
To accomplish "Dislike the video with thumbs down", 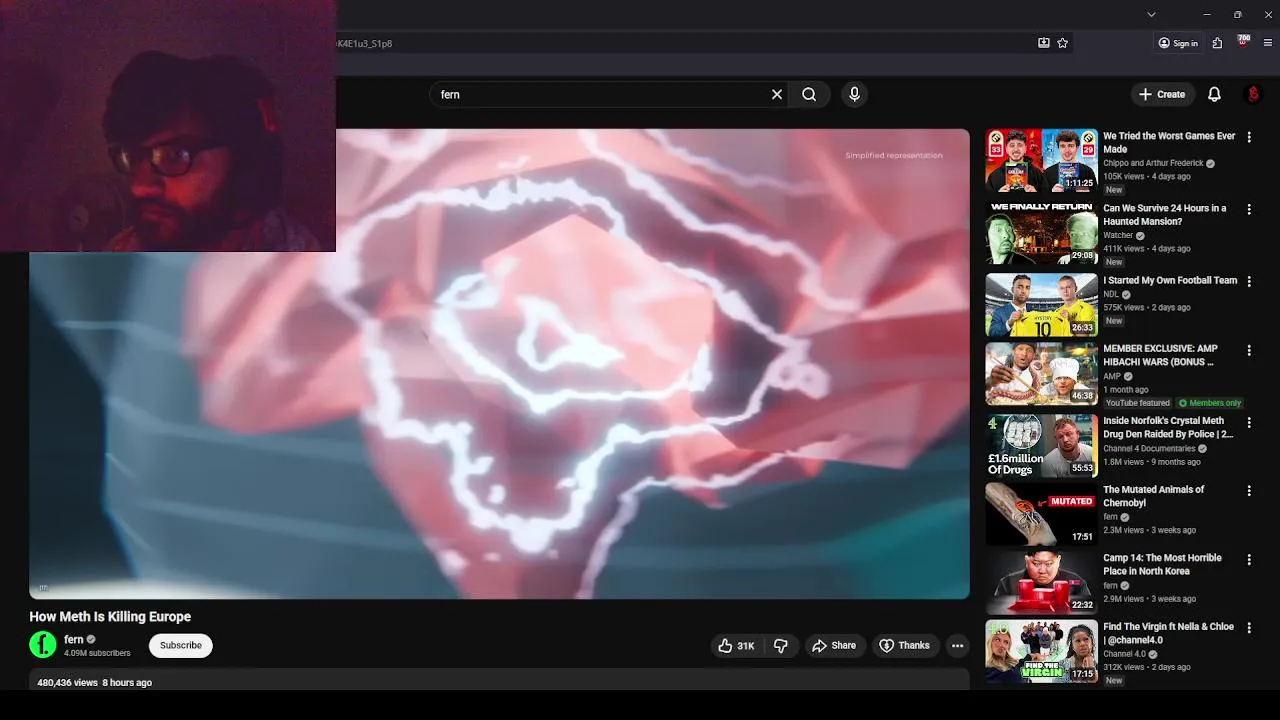I will point(781,646).
